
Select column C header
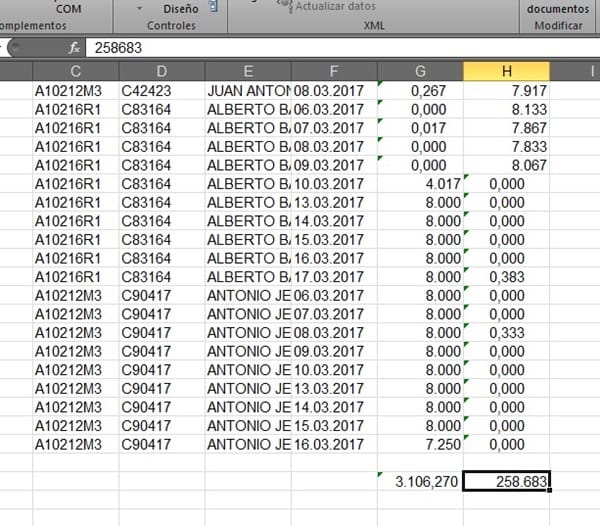(x=75, y=71)
